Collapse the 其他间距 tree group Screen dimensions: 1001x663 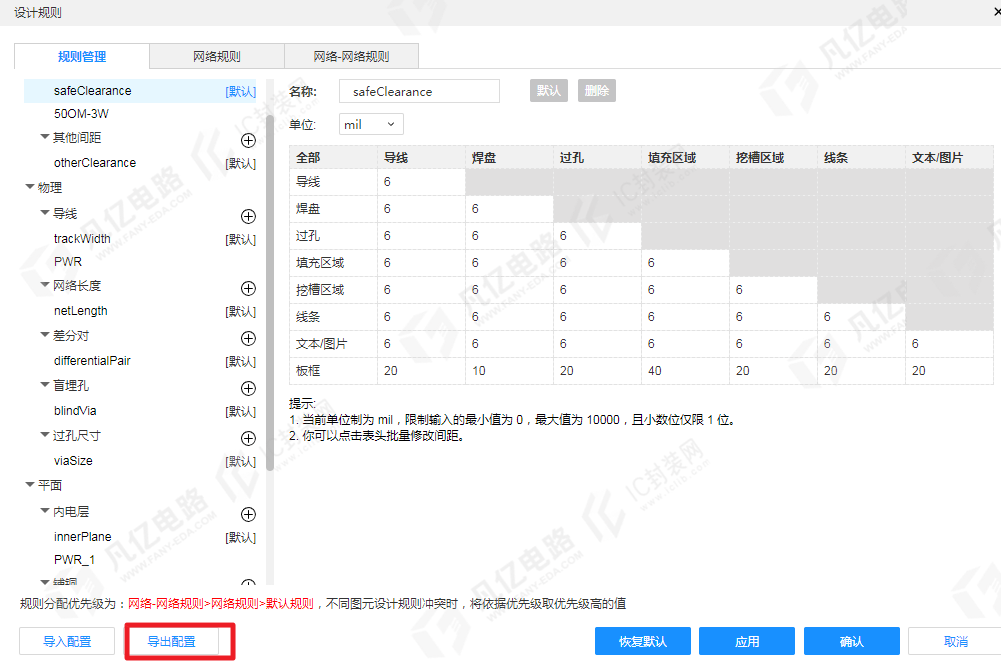[45, 137]
